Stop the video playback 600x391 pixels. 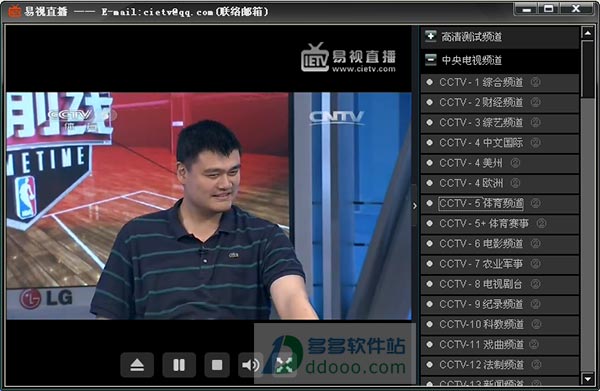tap(217, 365)
